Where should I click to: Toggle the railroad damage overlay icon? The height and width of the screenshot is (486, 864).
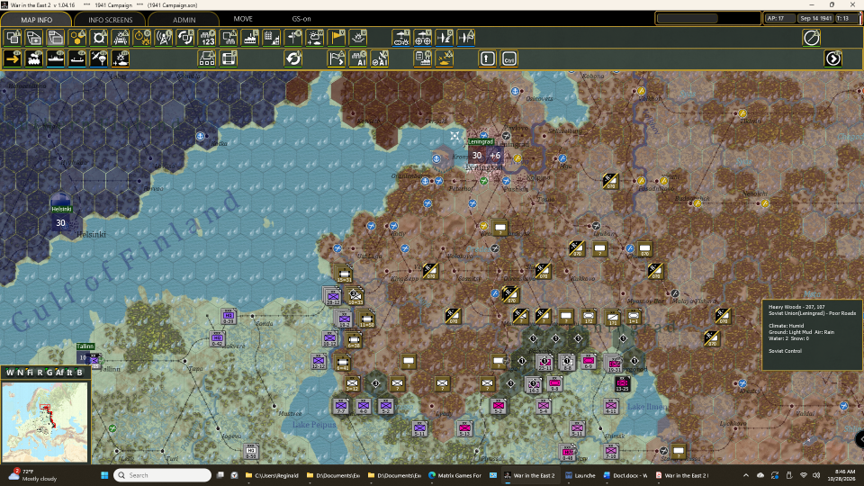[x=121, y=37]
